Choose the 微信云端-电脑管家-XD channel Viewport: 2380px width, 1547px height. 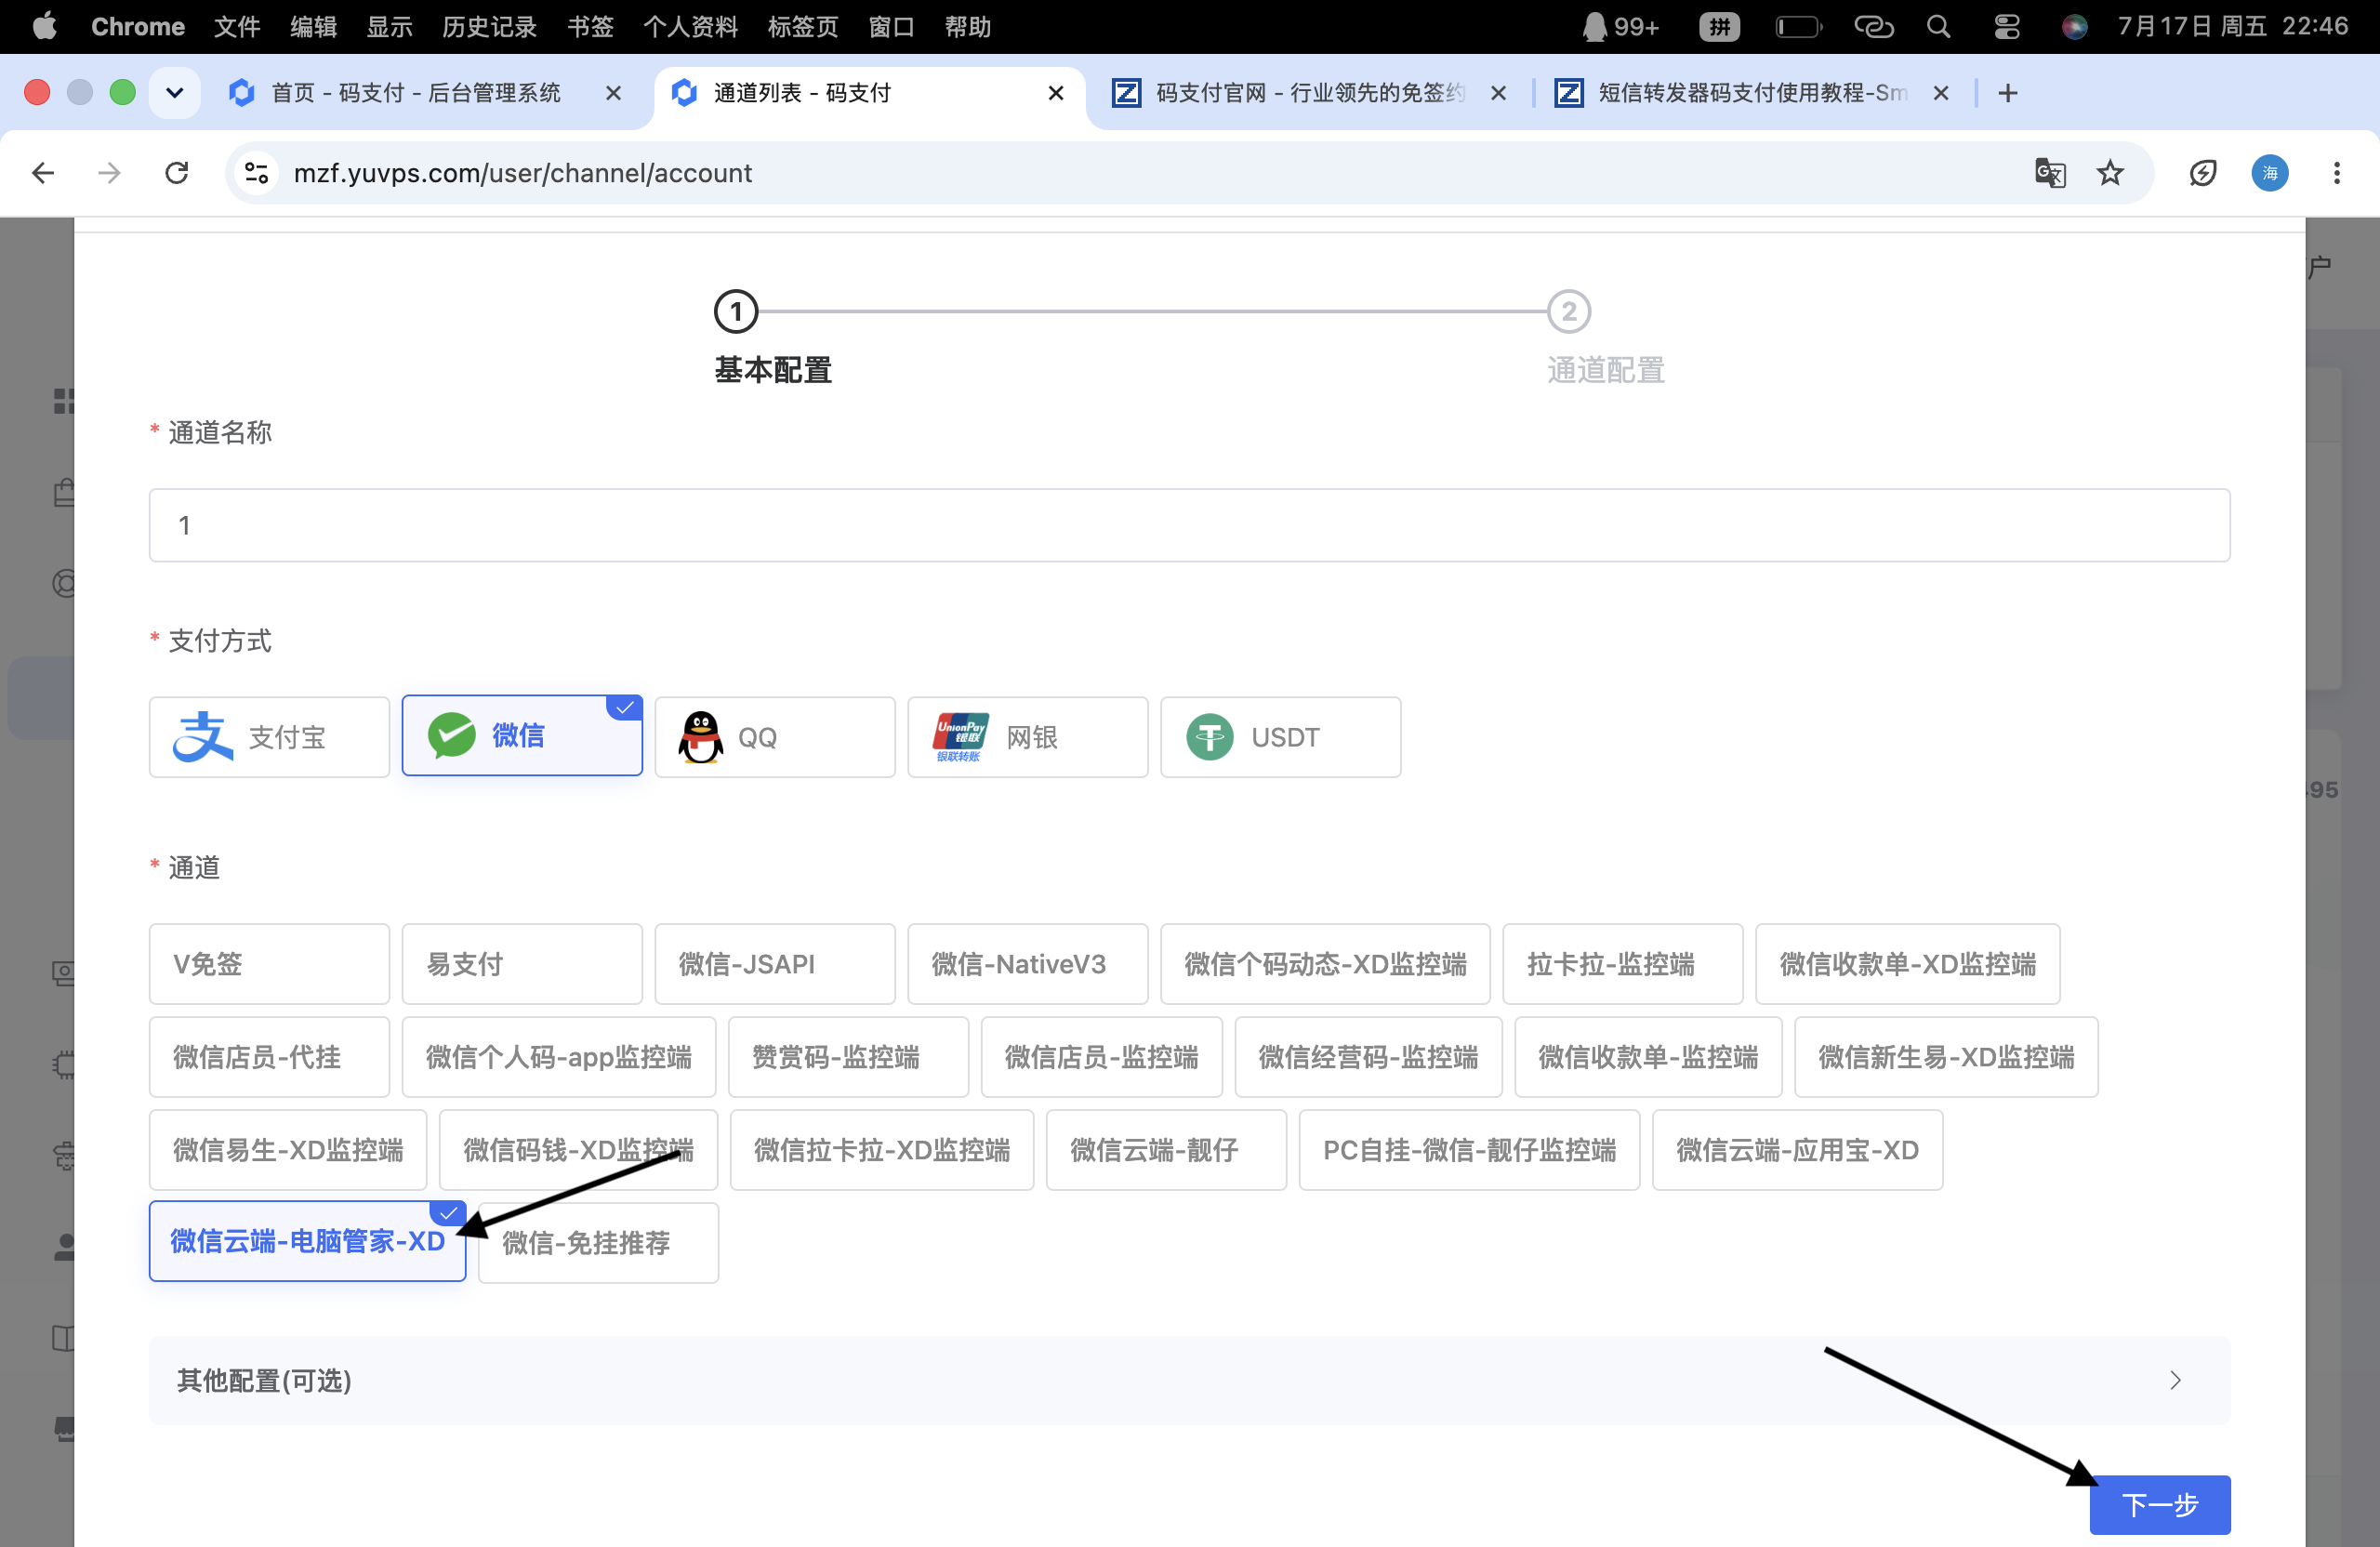(307, 1241)
